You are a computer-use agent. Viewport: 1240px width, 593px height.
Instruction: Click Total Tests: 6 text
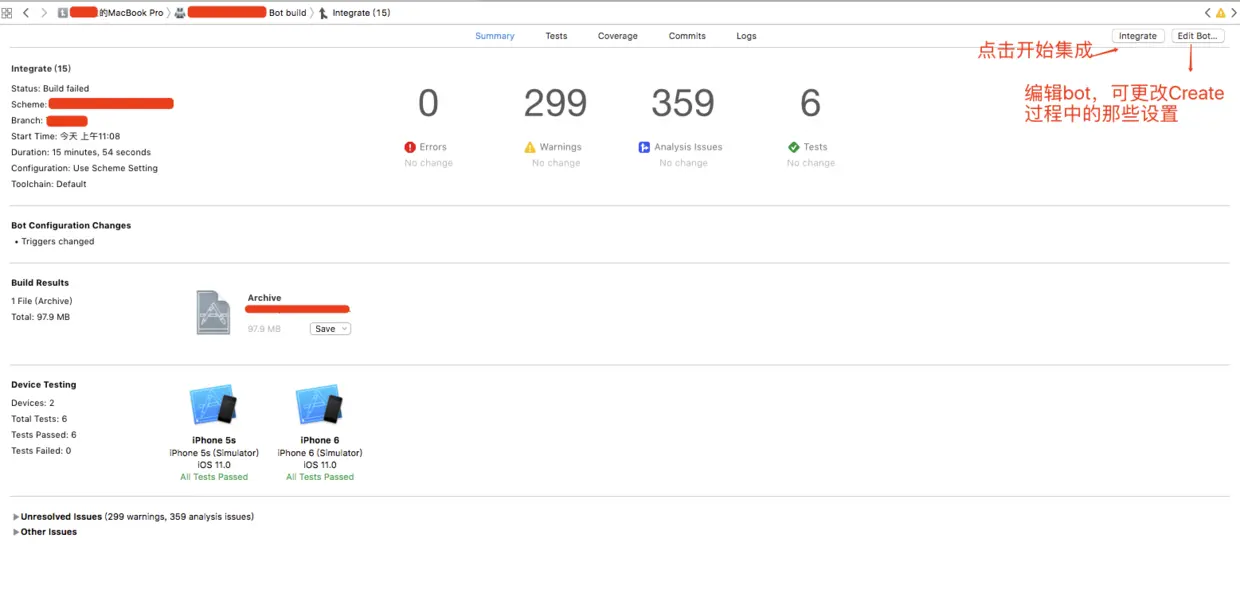tap(39, 419)
